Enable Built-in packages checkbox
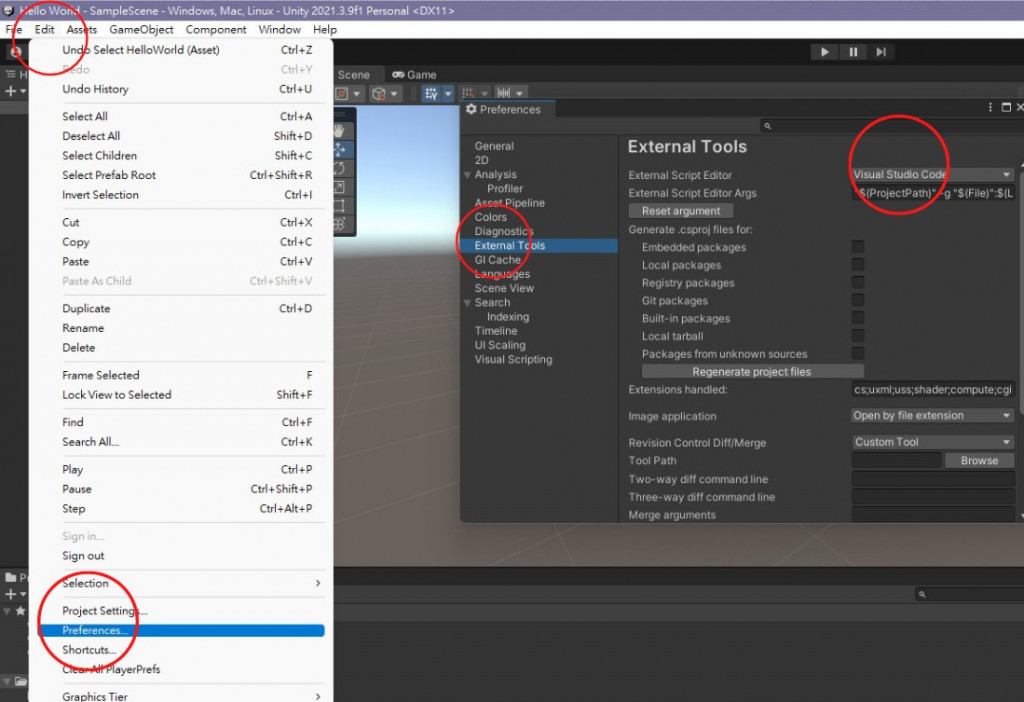Image resolution: width=1024 pixels, height=702 pixels. tap(857, 318)
